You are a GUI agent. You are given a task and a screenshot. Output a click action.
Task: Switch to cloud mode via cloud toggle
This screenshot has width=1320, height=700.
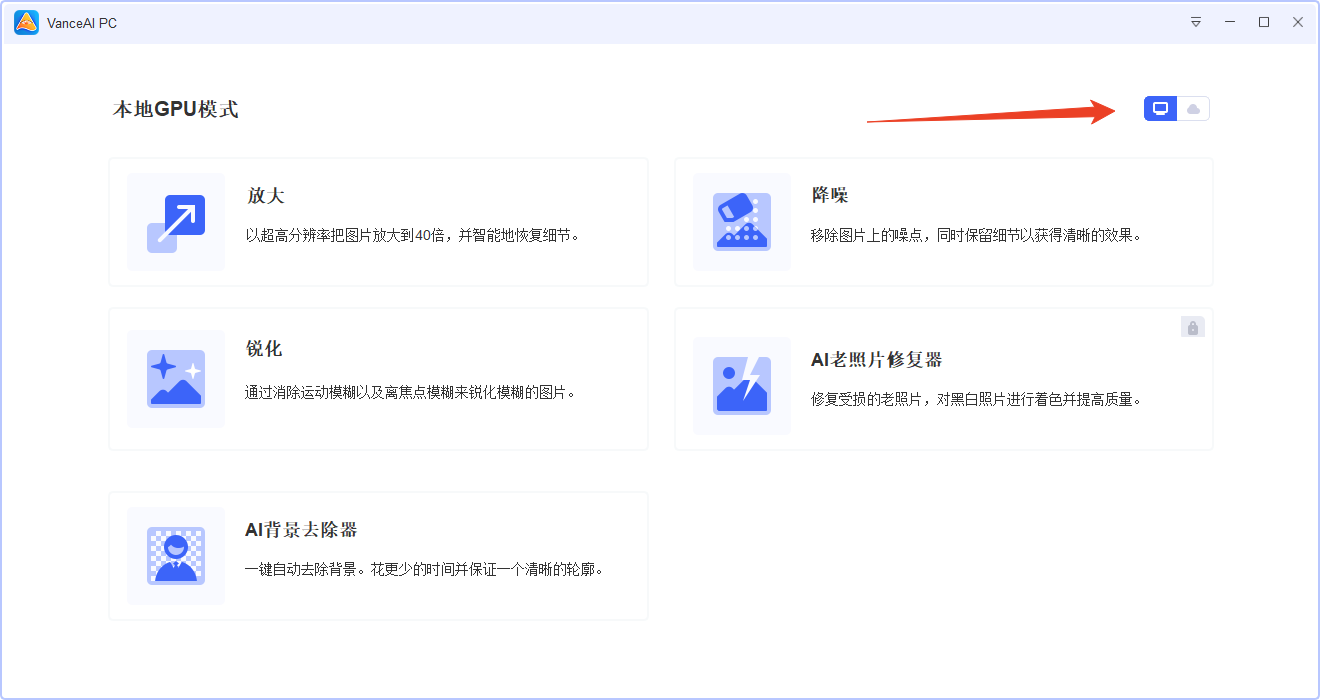pos(1193,108)
